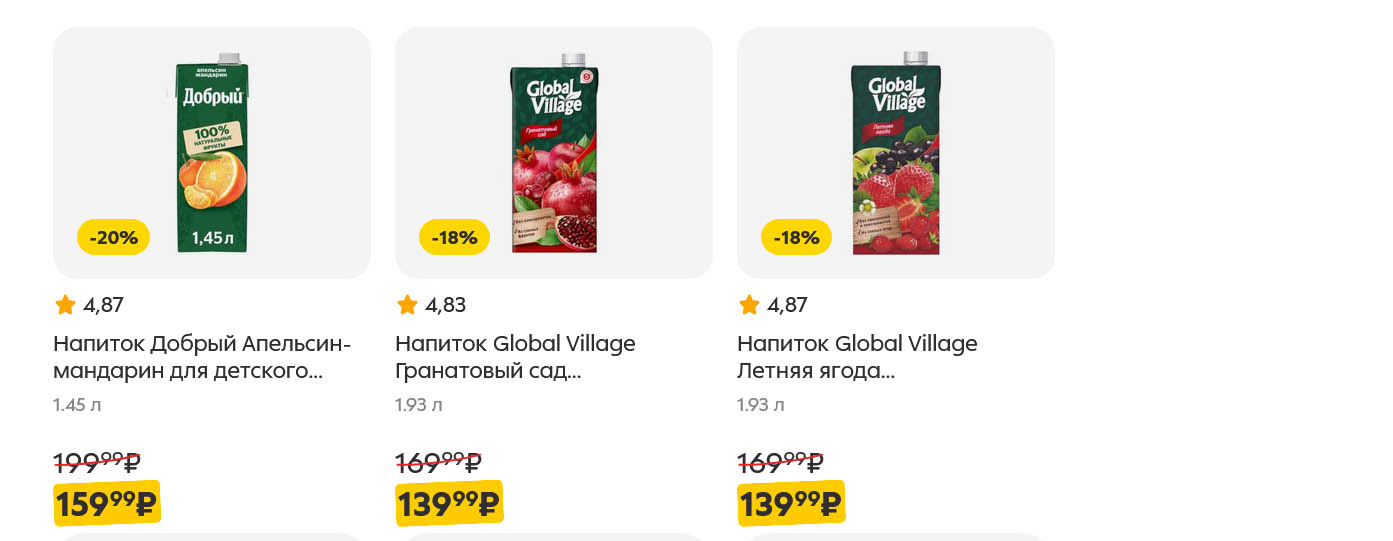This screenshot has width=1393, height=541.
Task: Click the 159,99 ₽ sale price
Action: (106, 503)
